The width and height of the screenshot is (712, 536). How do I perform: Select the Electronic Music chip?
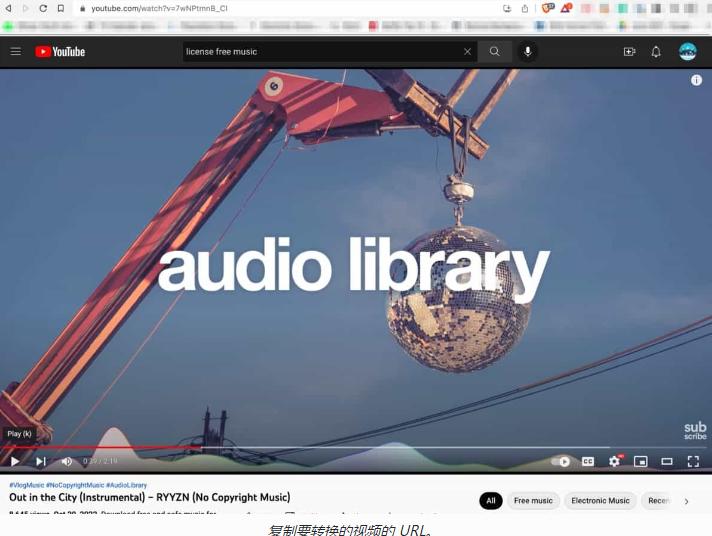pyautogui.click(x=600, y=501)
